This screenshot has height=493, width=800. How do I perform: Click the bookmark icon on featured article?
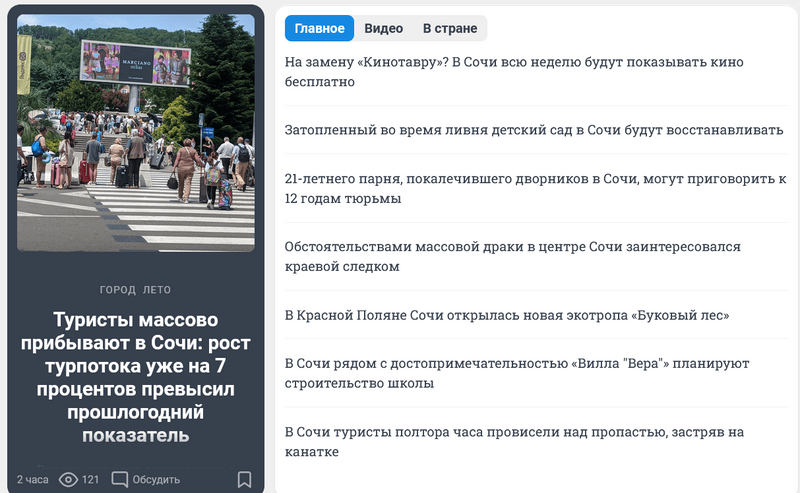244,479
